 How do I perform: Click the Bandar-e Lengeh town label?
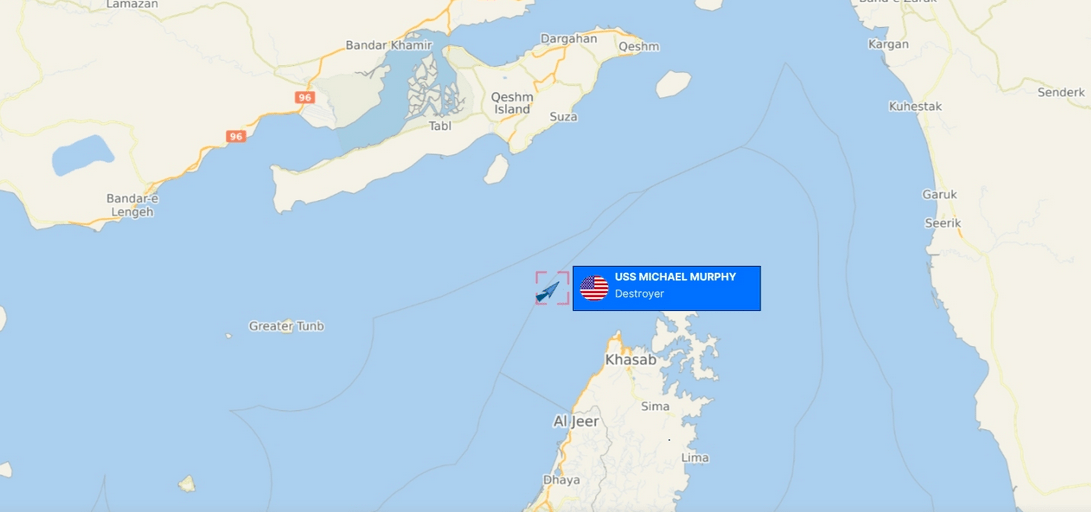(132, 206)
